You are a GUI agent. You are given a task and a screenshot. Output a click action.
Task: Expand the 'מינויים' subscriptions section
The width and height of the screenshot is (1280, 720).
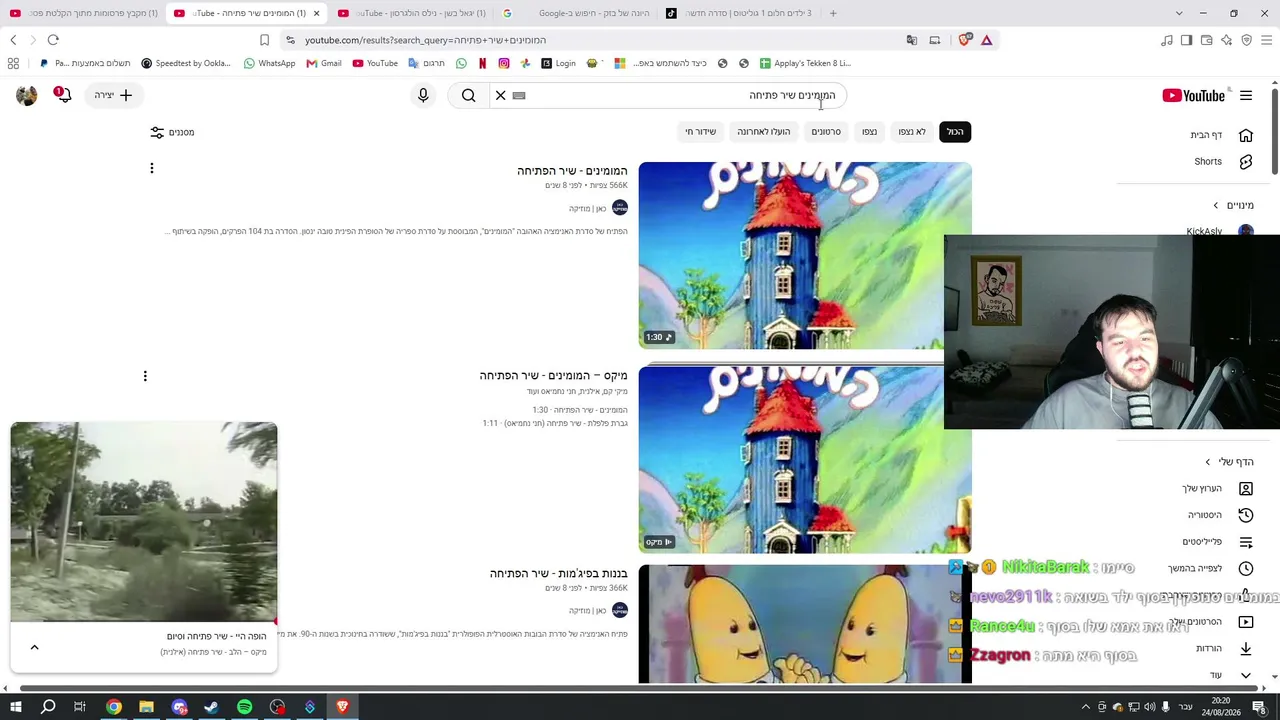pos(1233,205)
